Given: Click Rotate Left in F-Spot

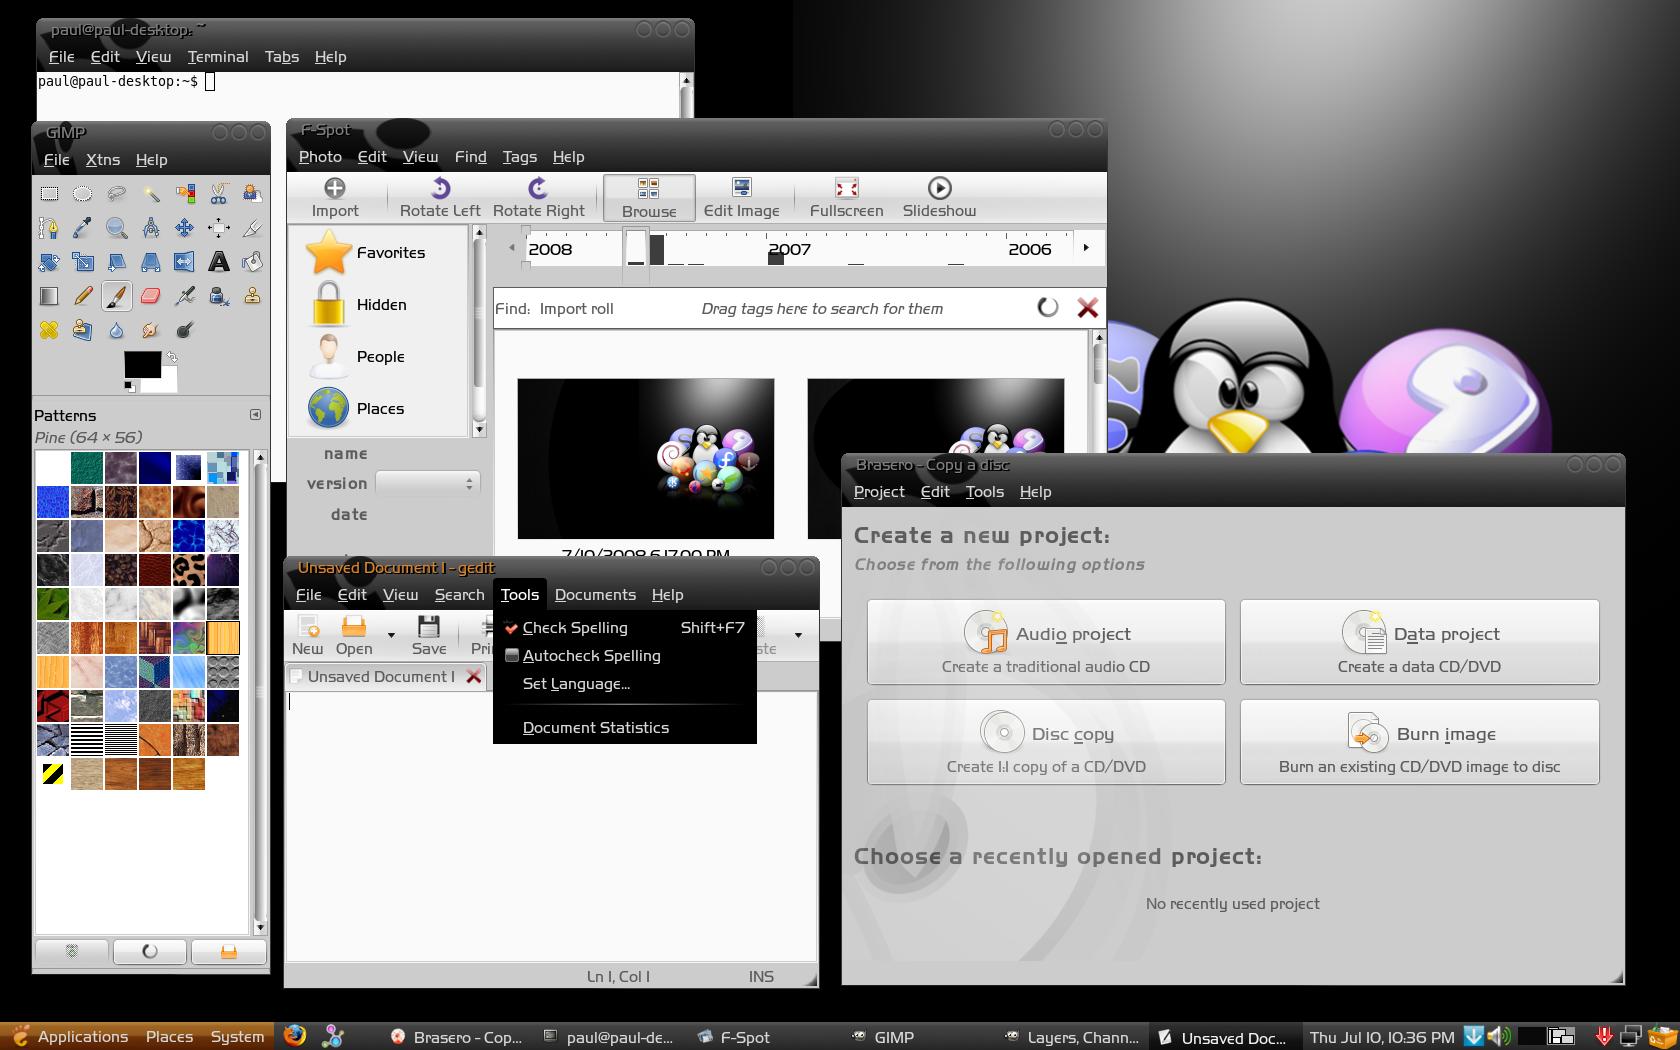Looking at the screenshot, I should pos(440,197).
